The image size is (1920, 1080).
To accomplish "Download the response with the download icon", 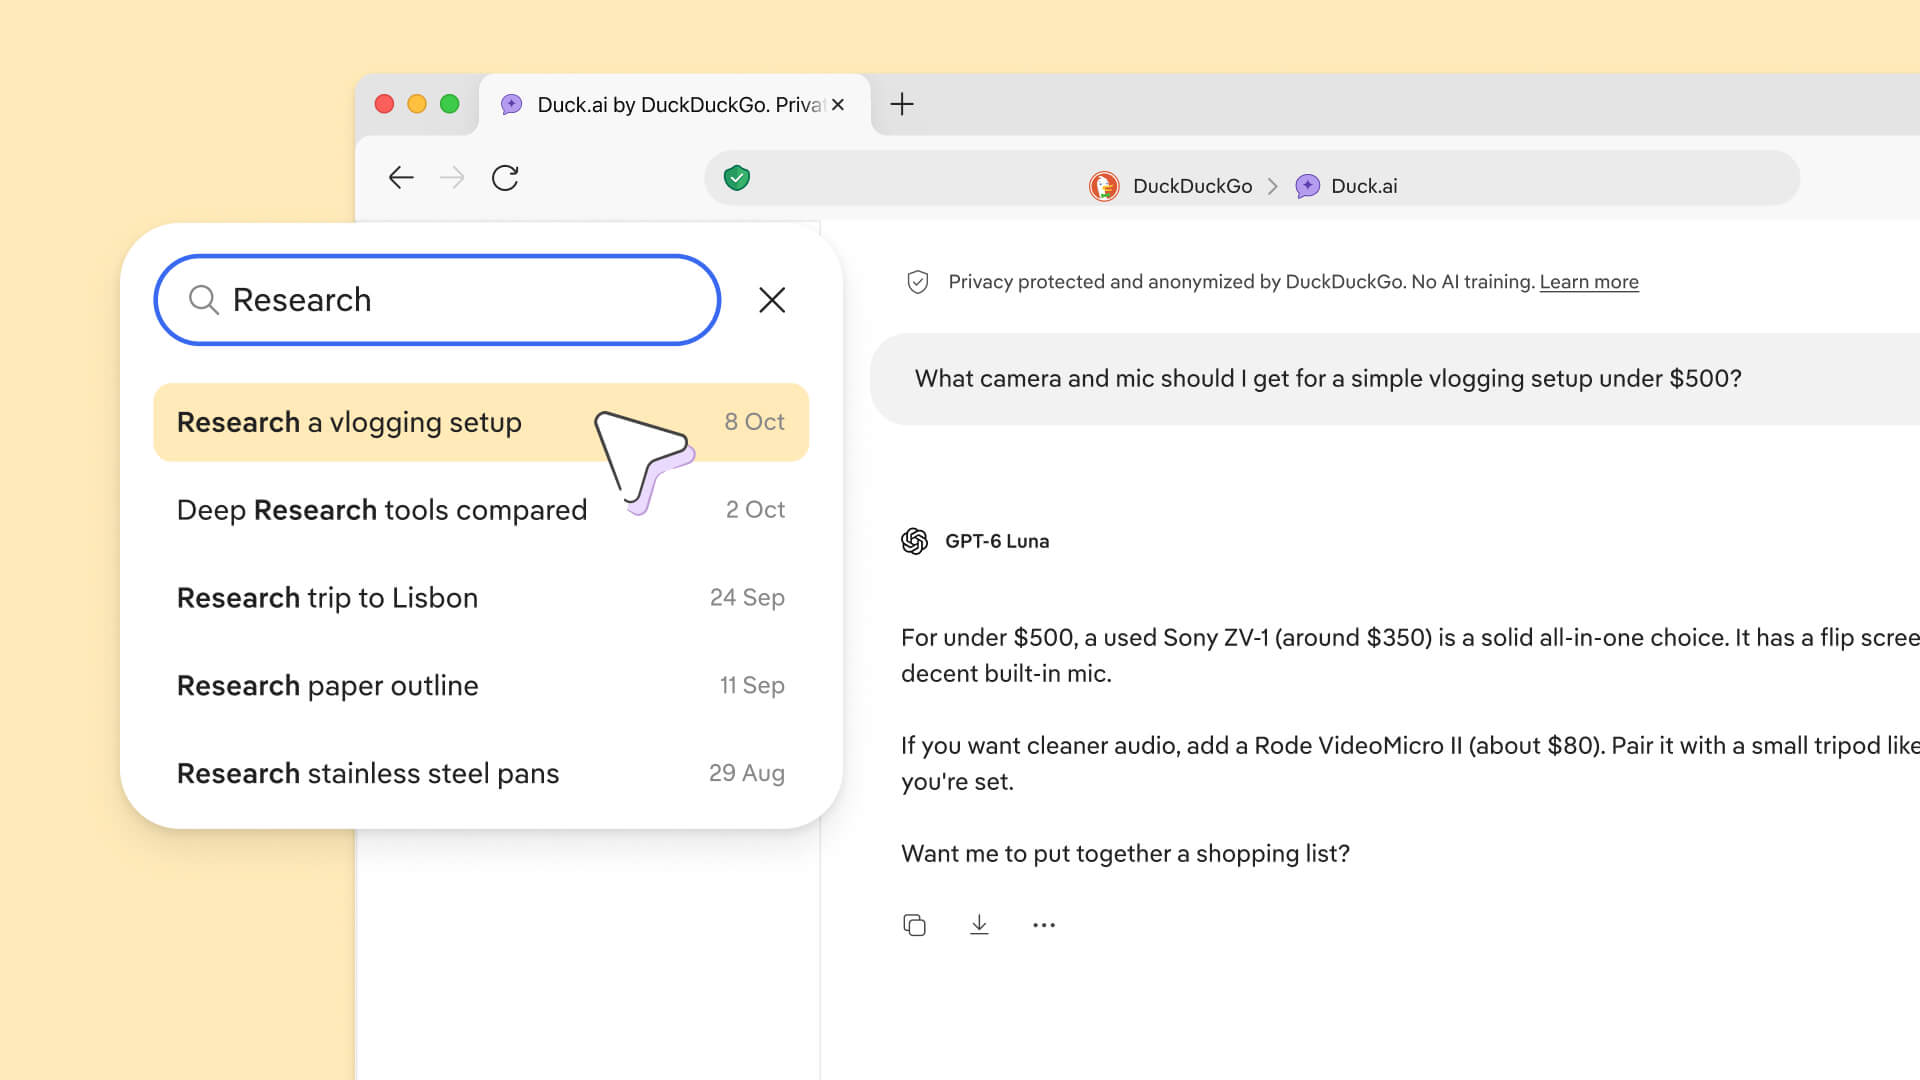I will (979, 925).
